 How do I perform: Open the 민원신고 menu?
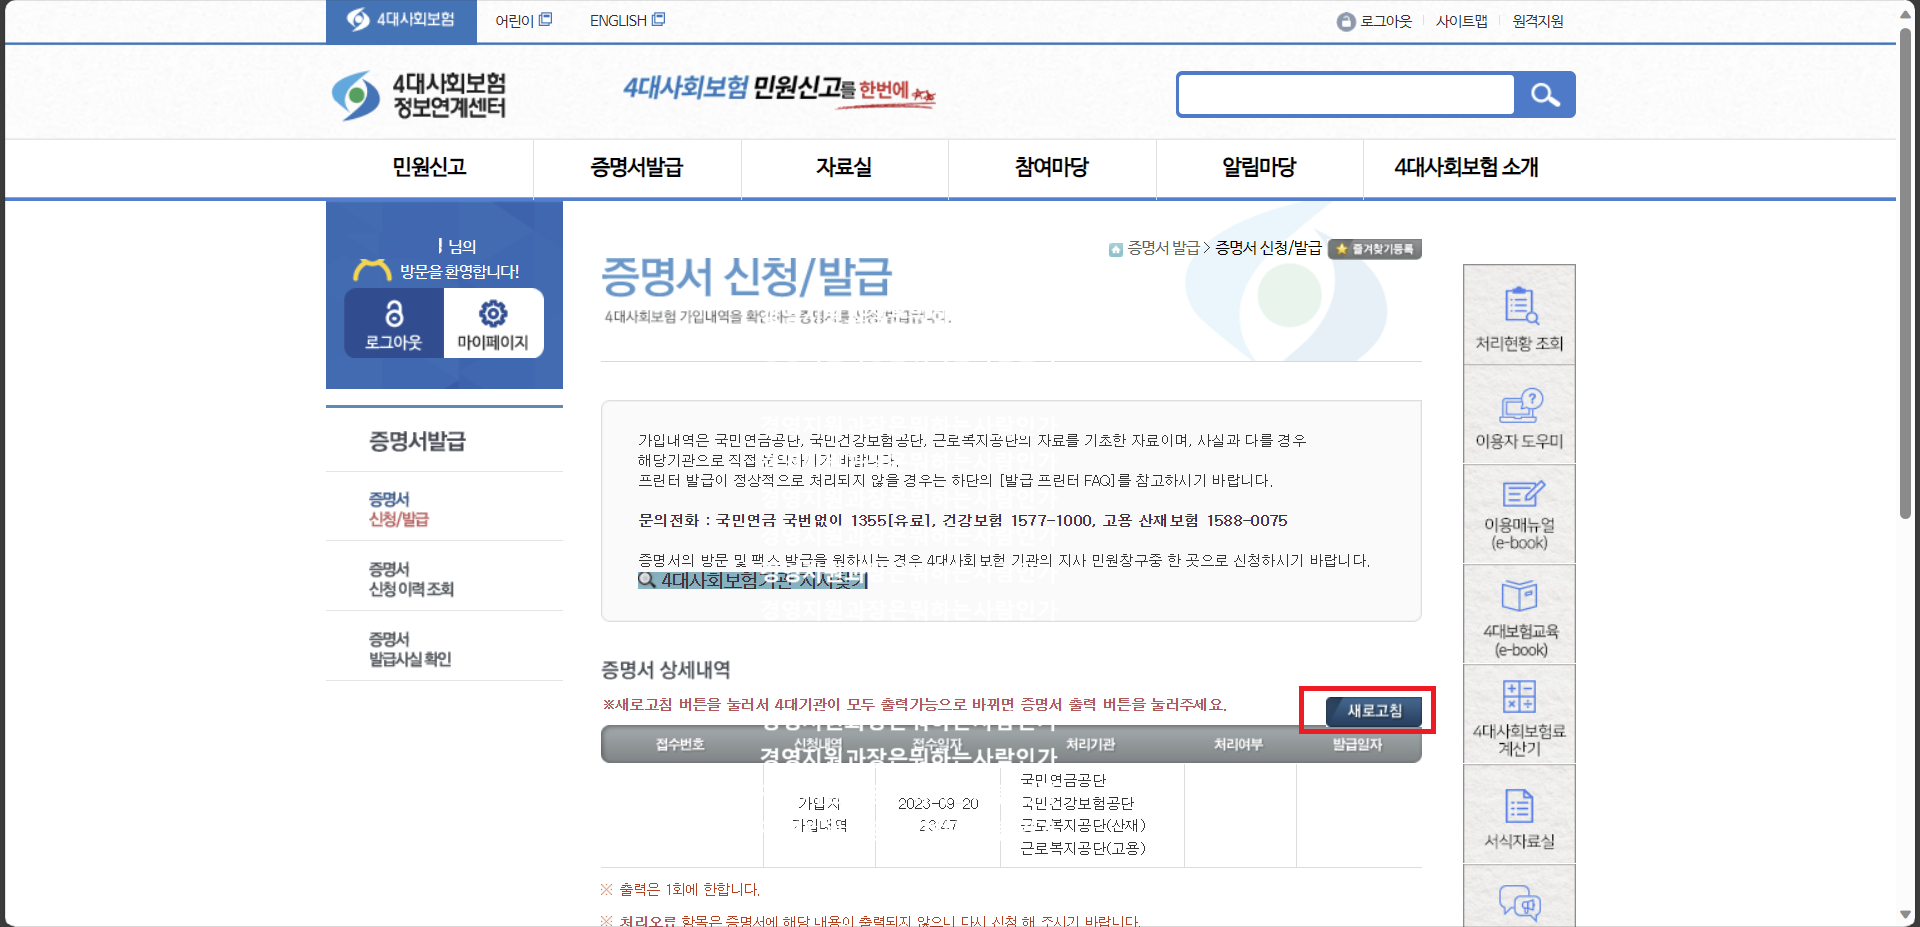coord(430,168)
